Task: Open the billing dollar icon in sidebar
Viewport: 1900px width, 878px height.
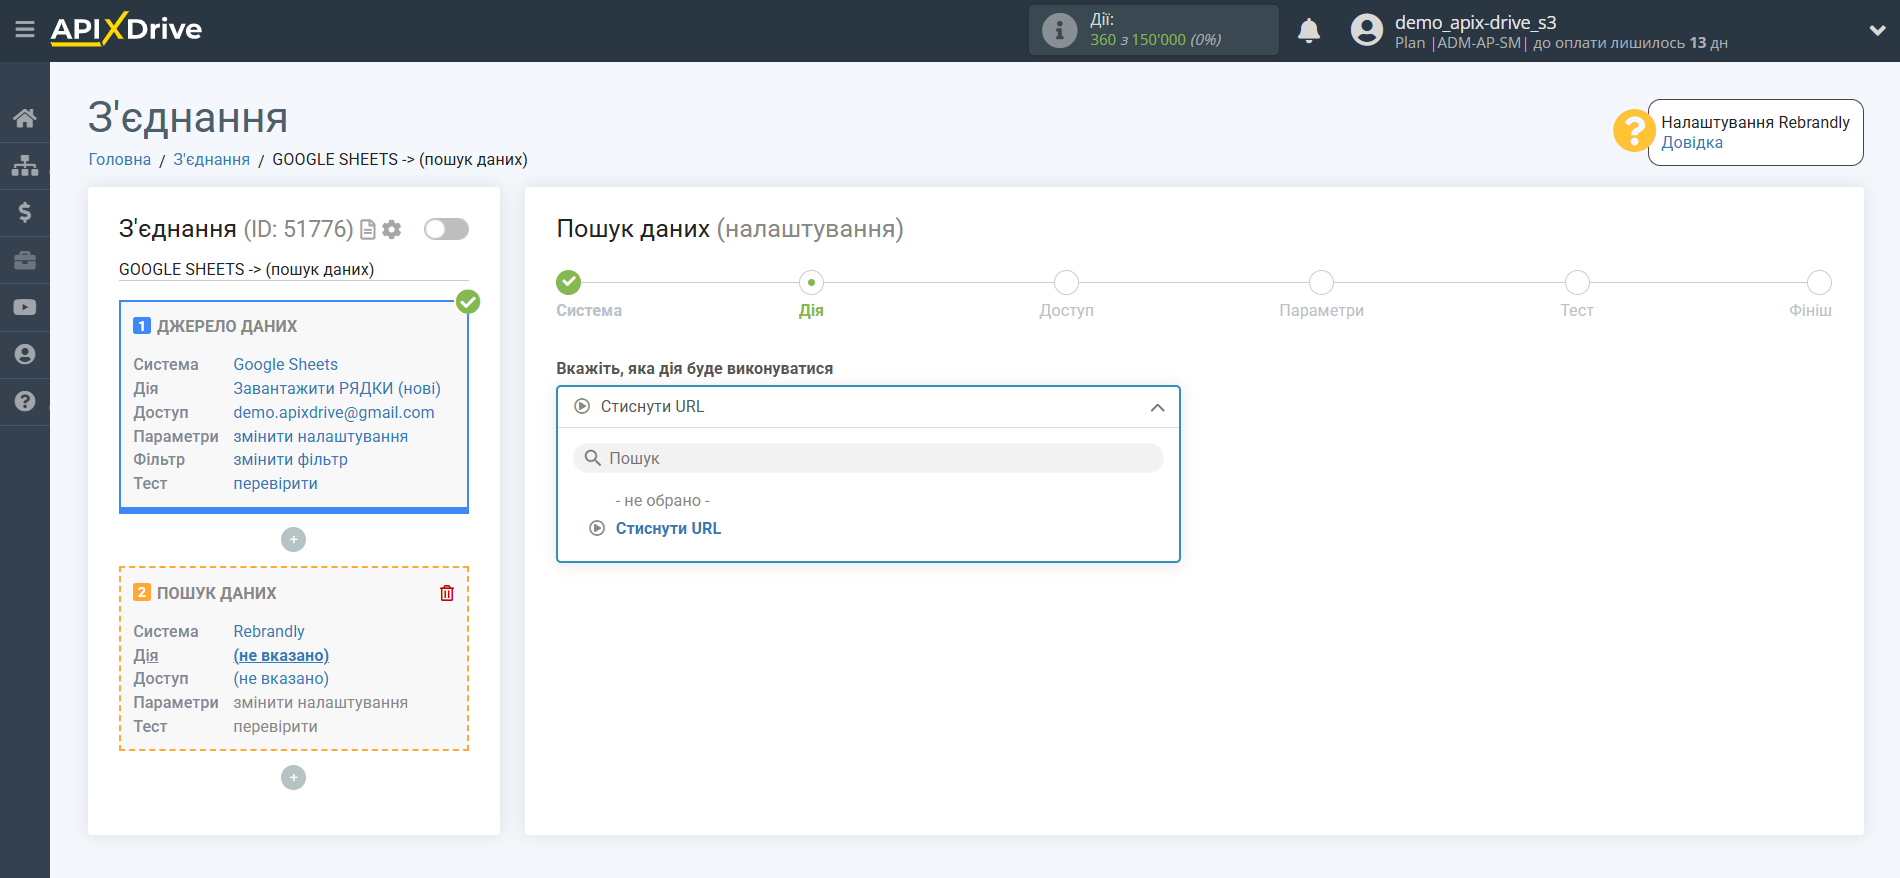Action: coord(25,212)
